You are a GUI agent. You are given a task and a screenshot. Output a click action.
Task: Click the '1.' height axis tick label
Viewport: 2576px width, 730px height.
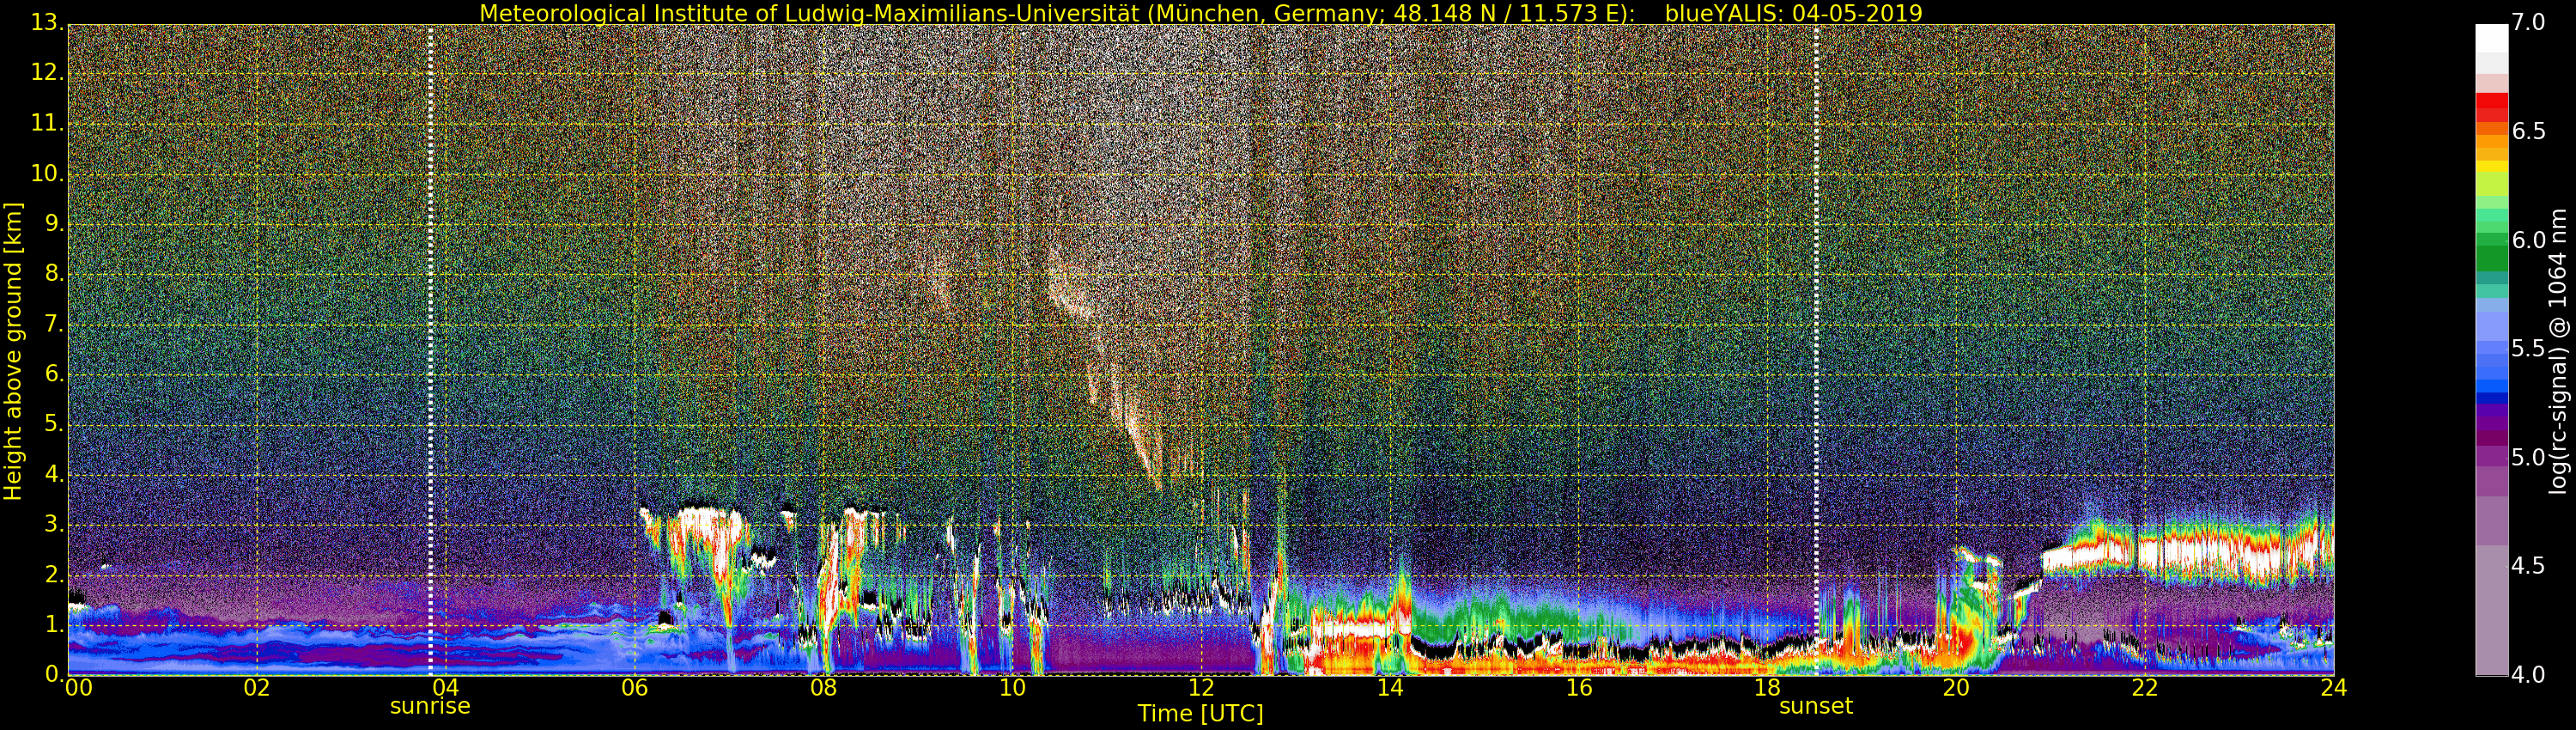54,624
